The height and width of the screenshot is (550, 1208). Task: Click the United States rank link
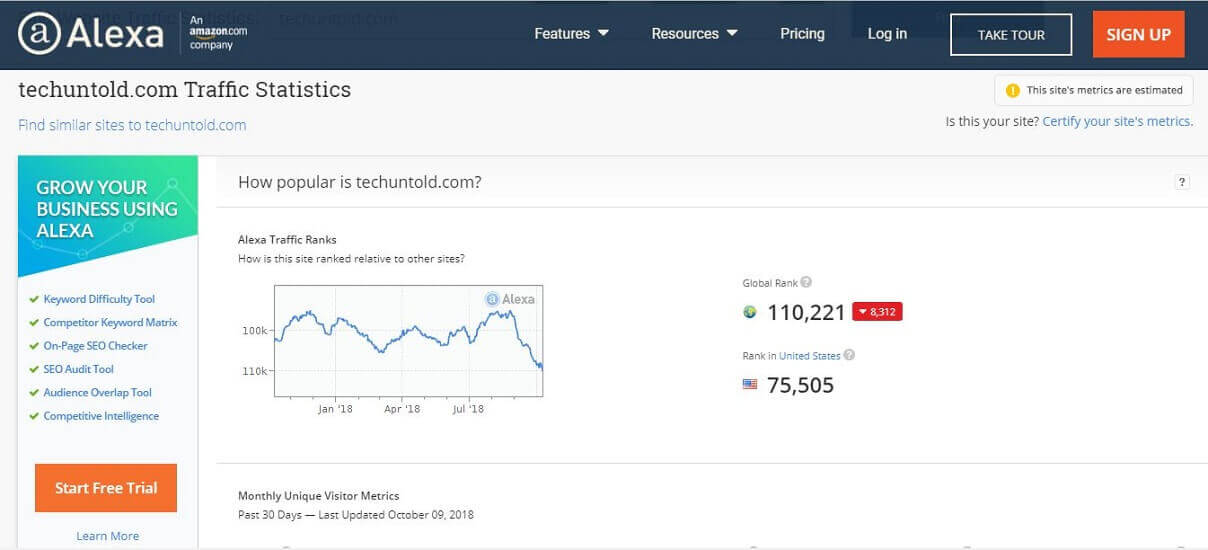click(x=809, y=356)
